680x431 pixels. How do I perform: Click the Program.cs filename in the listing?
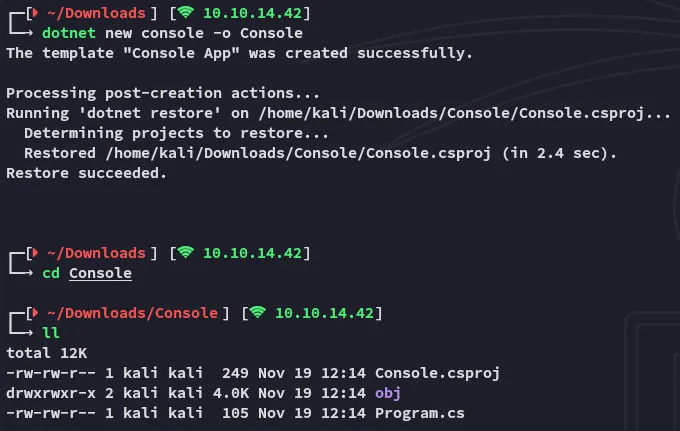pos(419,412)
